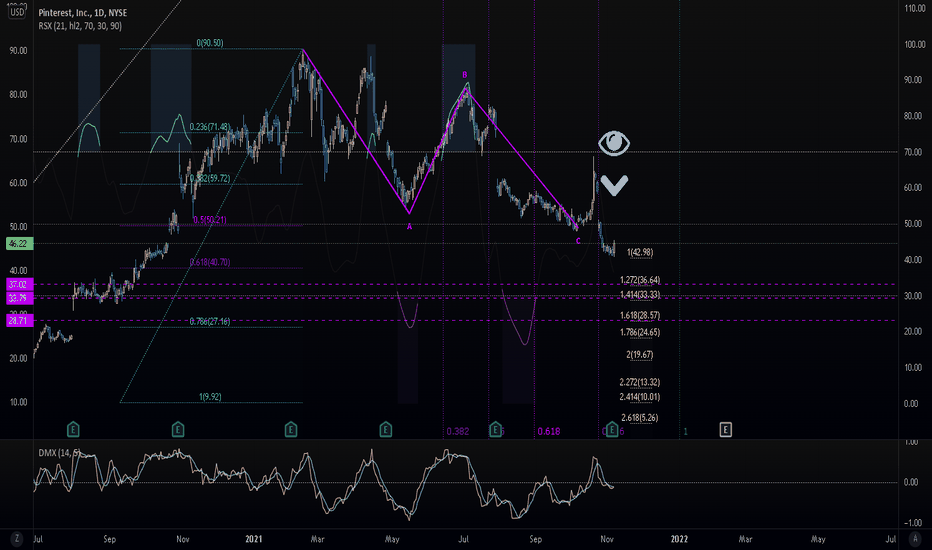Click the 0.786(27.16) Fibonacci level label
The height and width of the screenshot is (550, 932).
210,322
